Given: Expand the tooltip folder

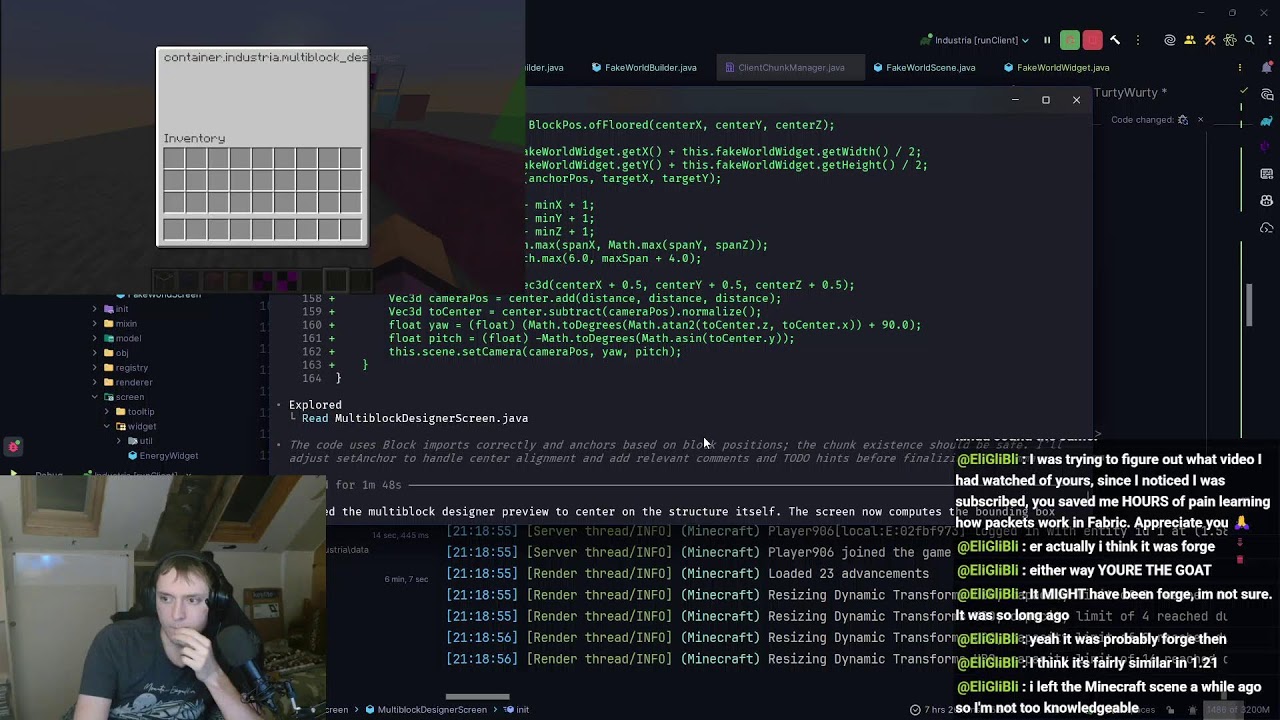Looking at the screenshot, I should 108,412.
